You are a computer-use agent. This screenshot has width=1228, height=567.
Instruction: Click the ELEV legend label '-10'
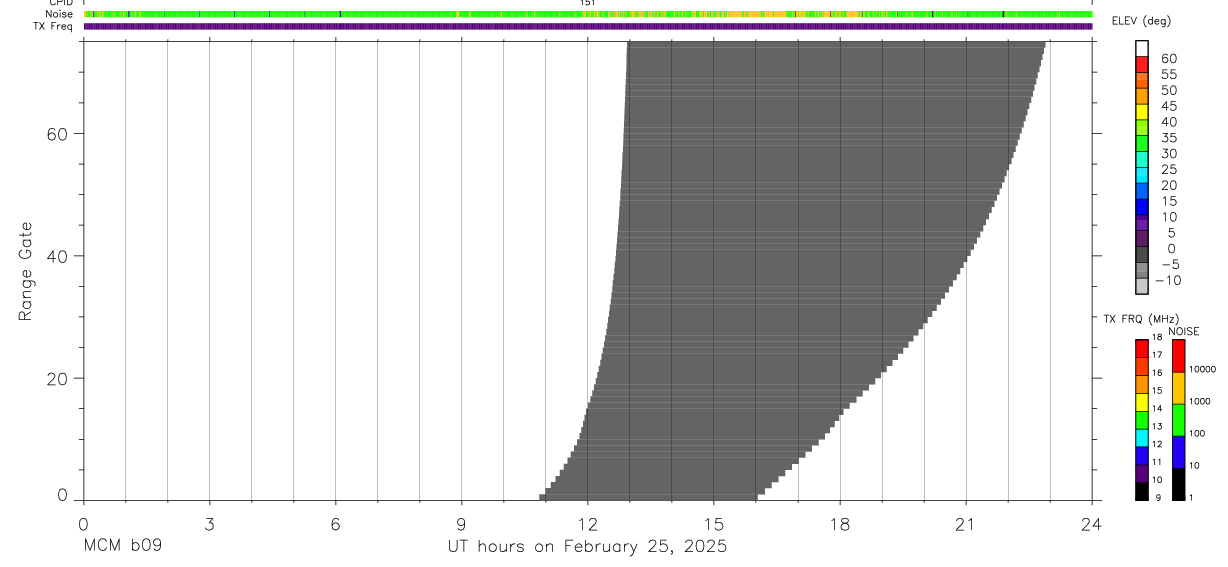point(1169,281)
